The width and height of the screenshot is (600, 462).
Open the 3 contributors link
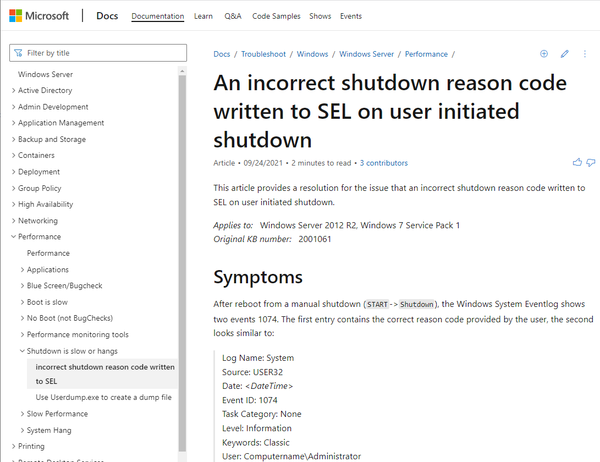point(383,163)
